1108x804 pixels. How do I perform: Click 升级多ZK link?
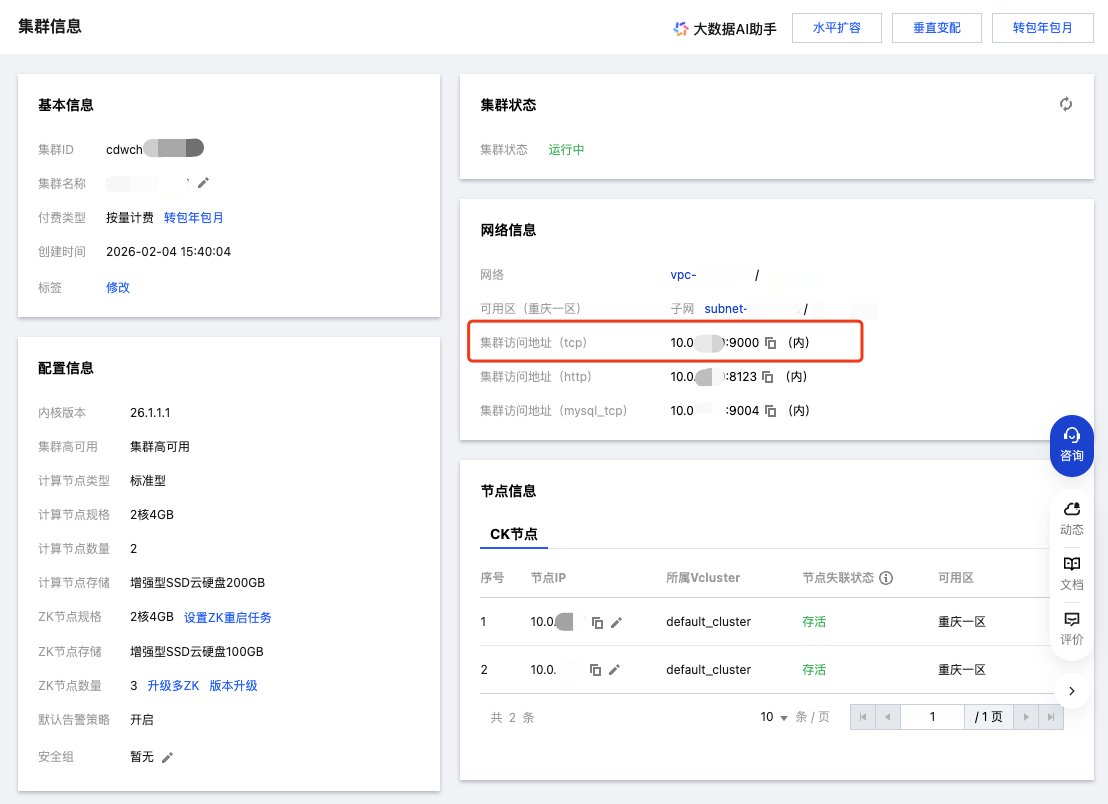click(173, 685)
